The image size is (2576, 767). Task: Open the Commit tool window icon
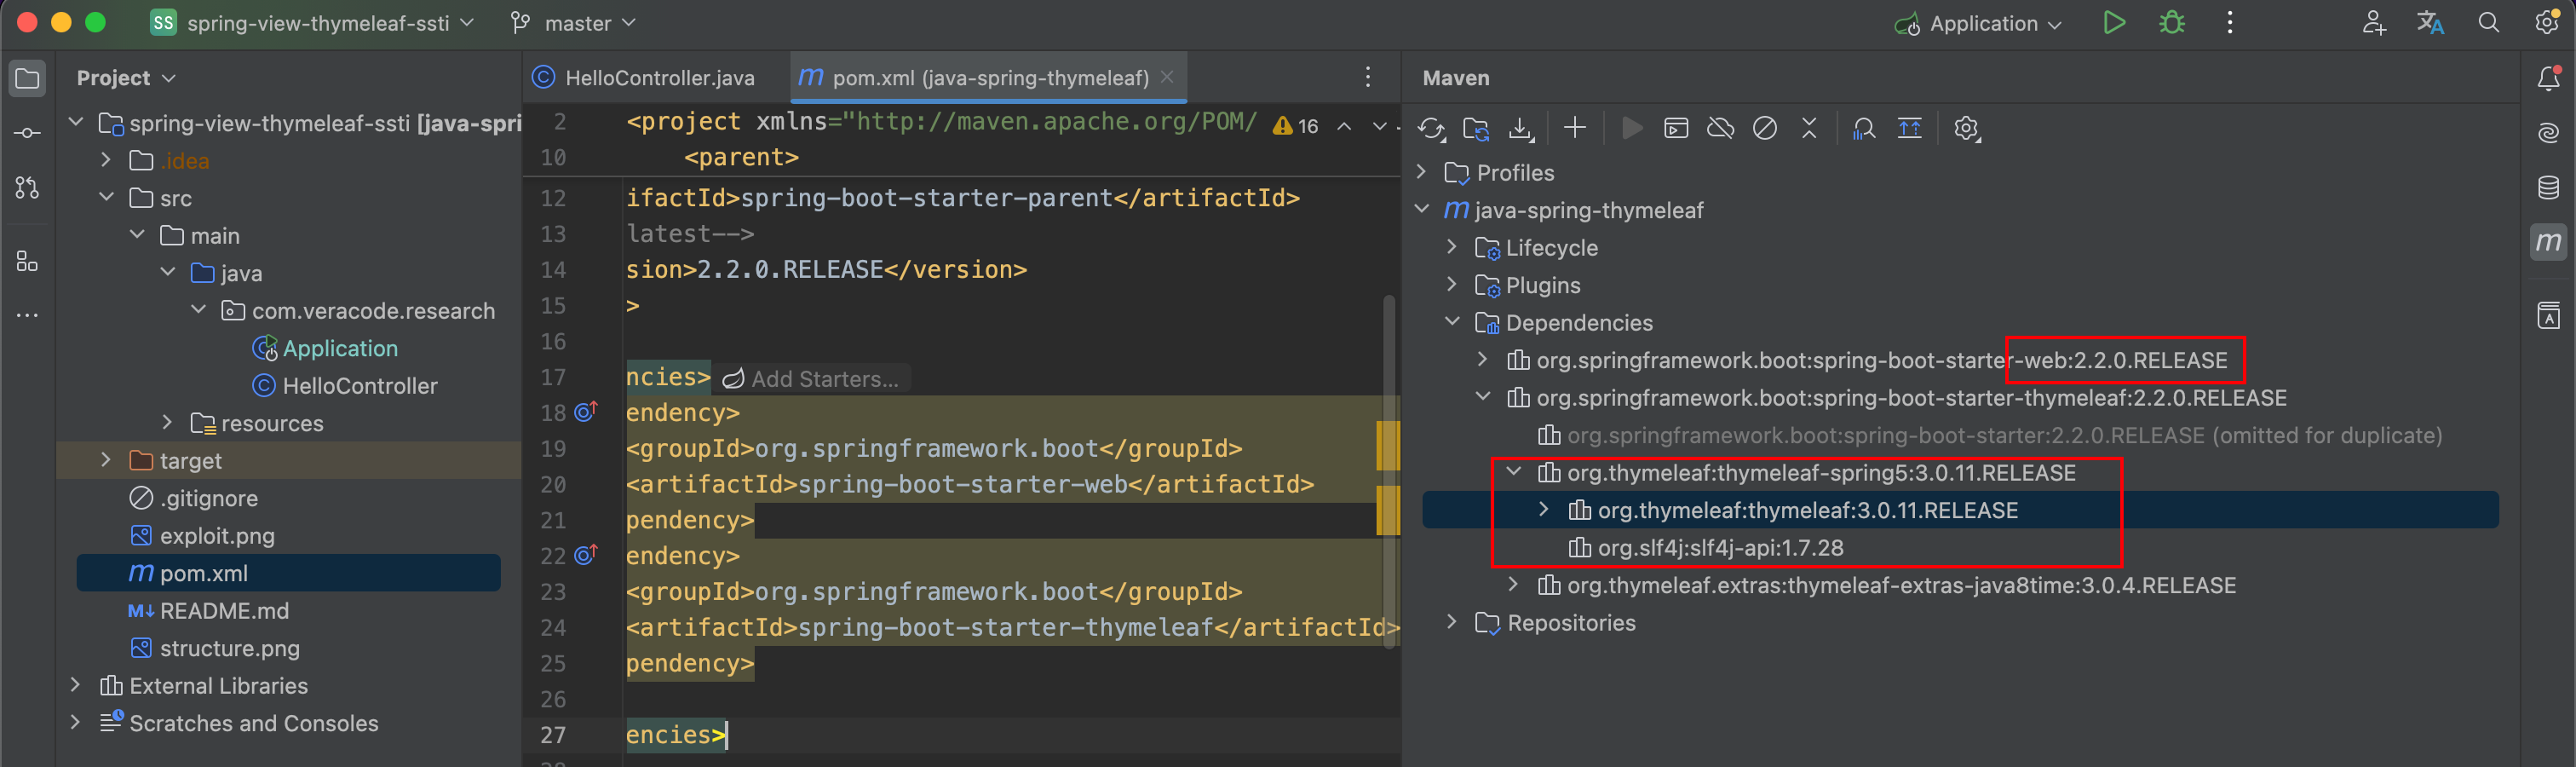tap(28, 133)
